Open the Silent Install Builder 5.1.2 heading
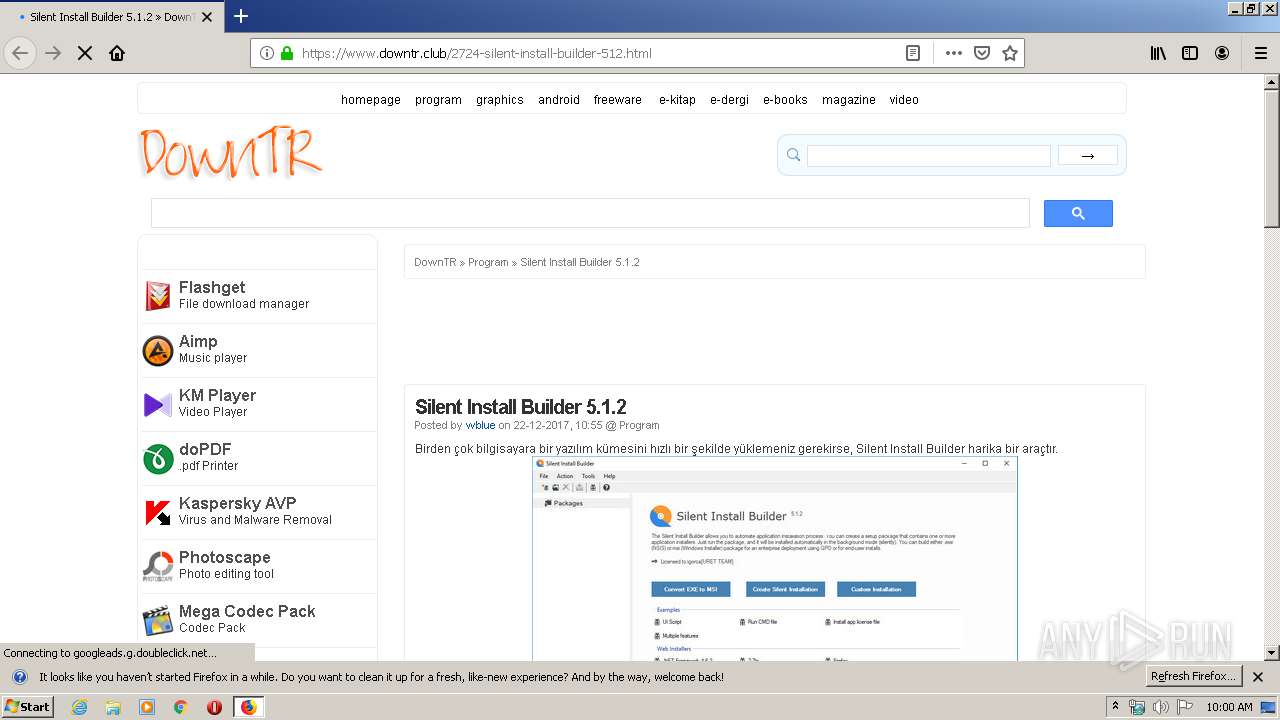The height and width of the screenshot is (720, 1280). (521, 406)
